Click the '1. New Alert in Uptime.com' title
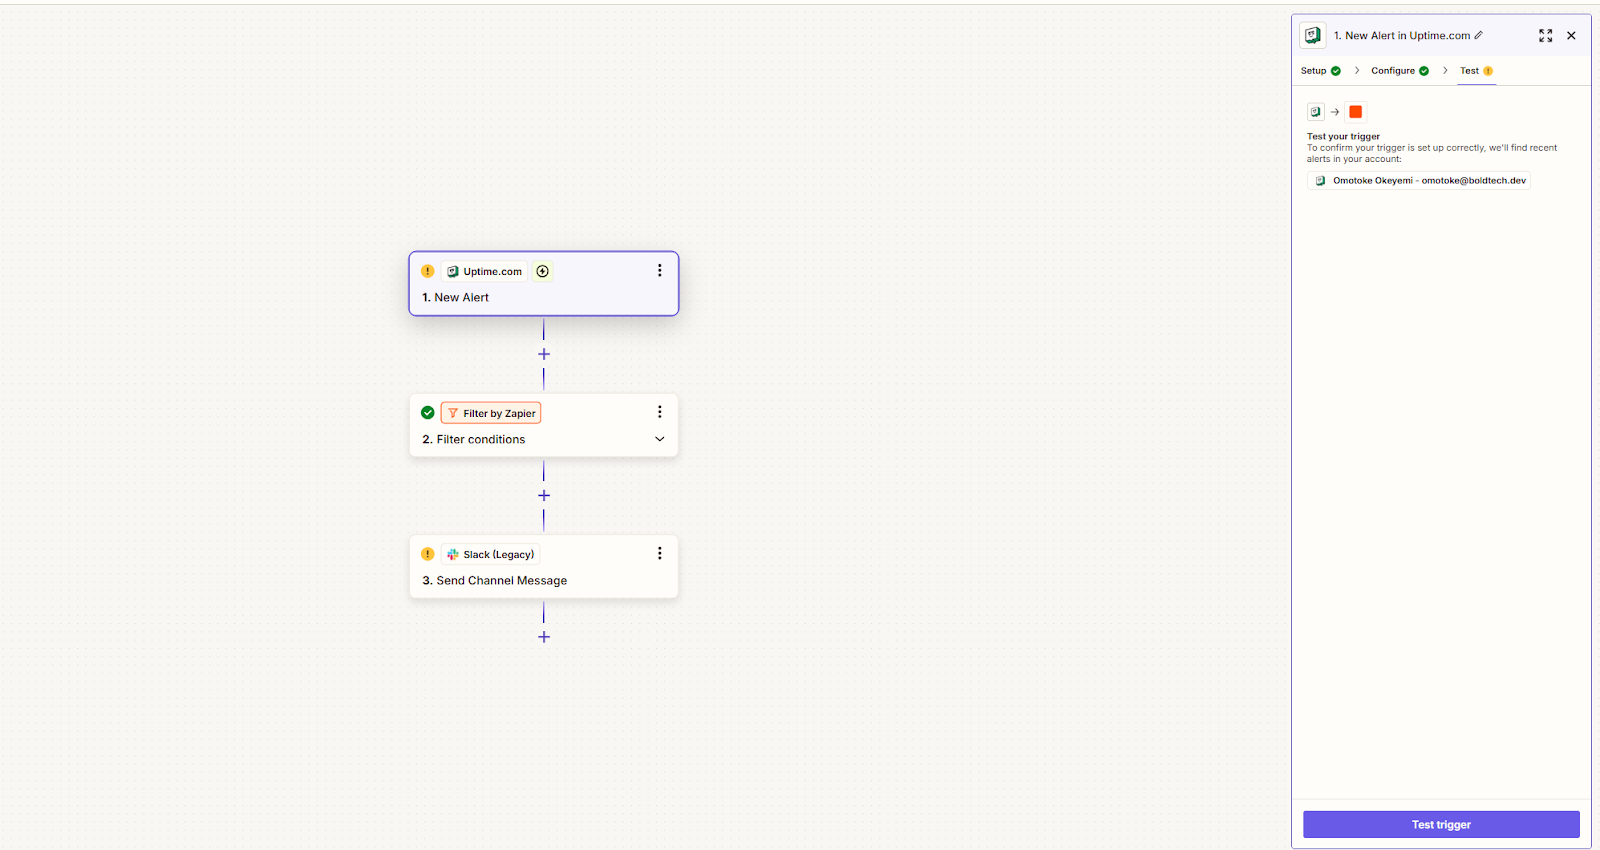This screenshot has height=850, width=1600. coord(1402,36)
